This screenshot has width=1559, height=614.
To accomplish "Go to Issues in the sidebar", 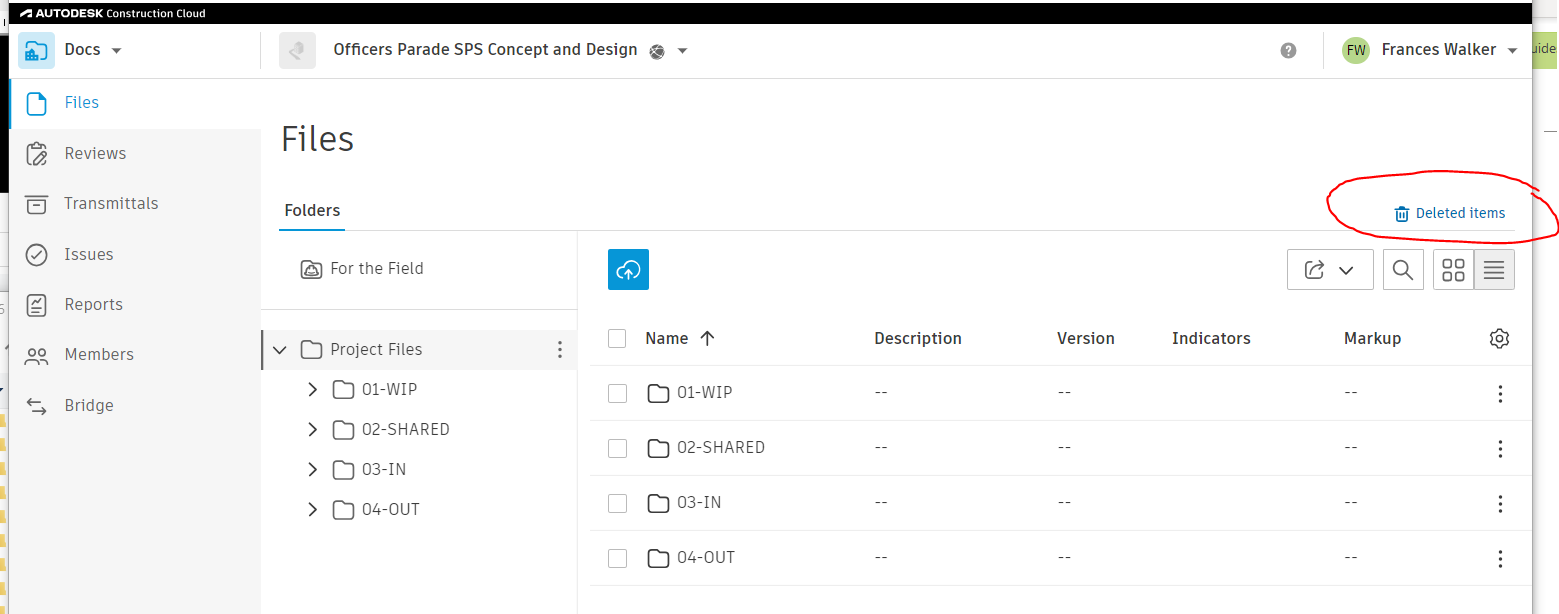I will pyautogui.click(x=89, y=255).
